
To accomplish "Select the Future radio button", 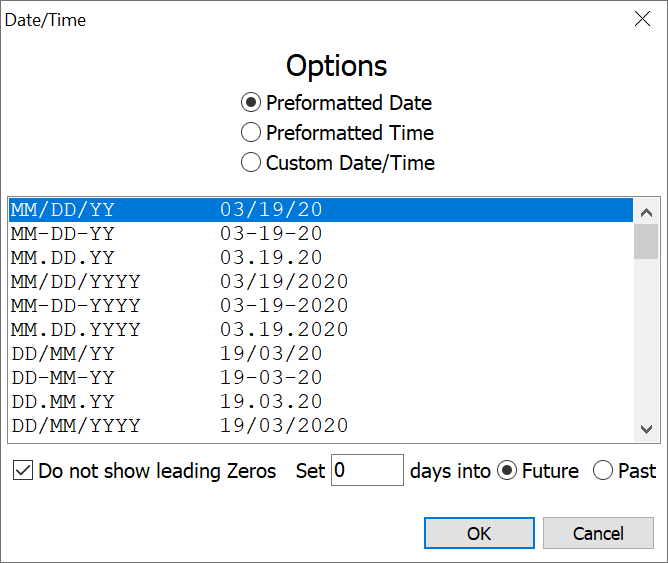I will tap(508, 471).
